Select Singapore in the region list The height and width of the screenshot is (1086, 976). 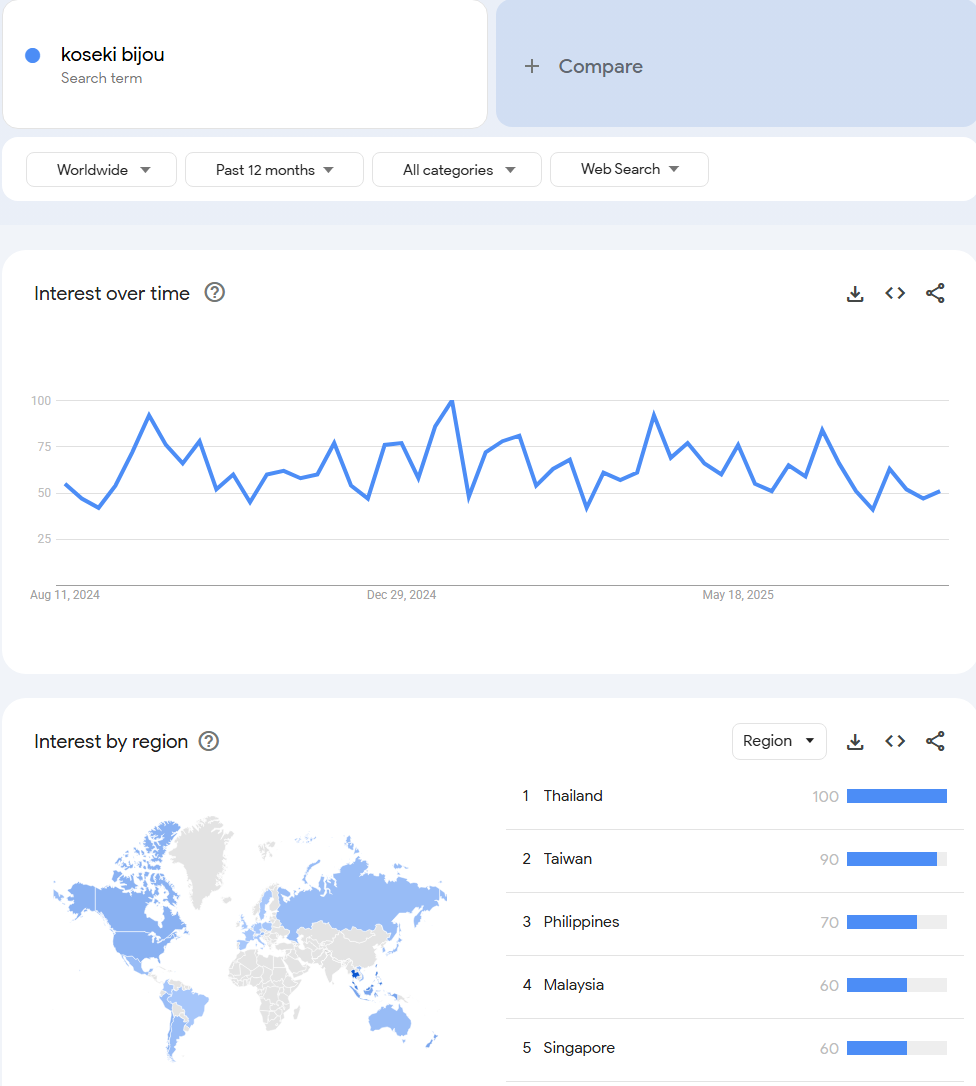point(734,1049)
